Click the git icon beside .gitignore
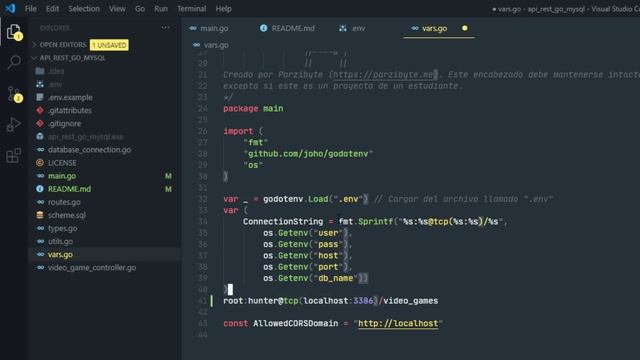Viewport: 640px width, 360px height. click(40, 123)
